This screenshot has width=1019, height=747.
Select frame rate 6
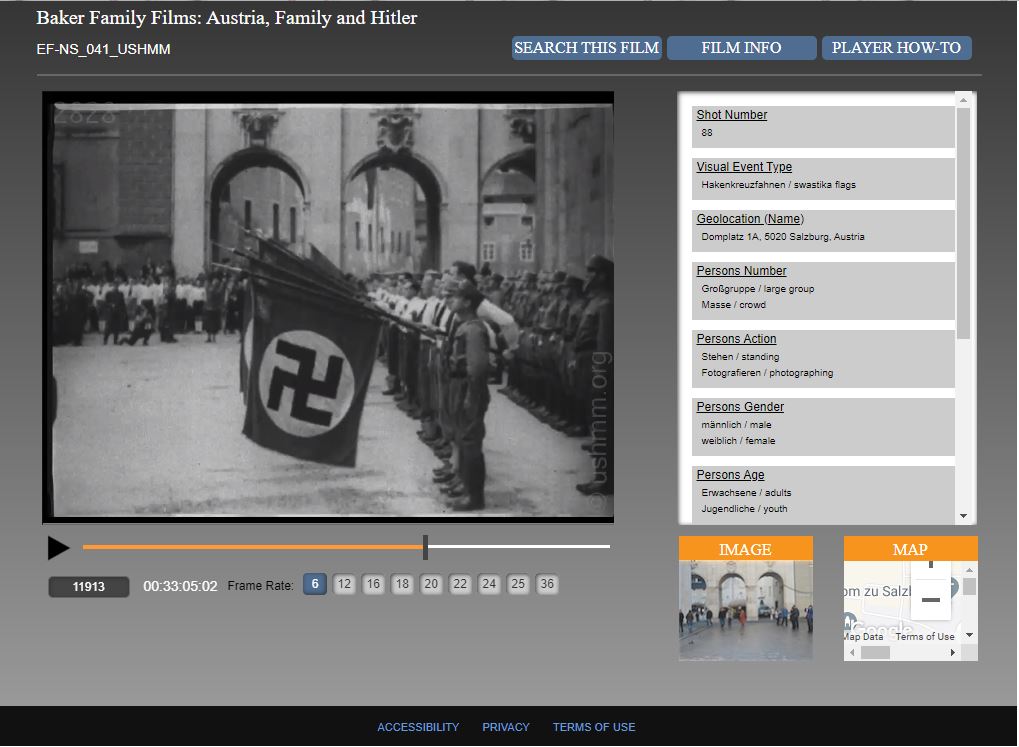[315, 585]
